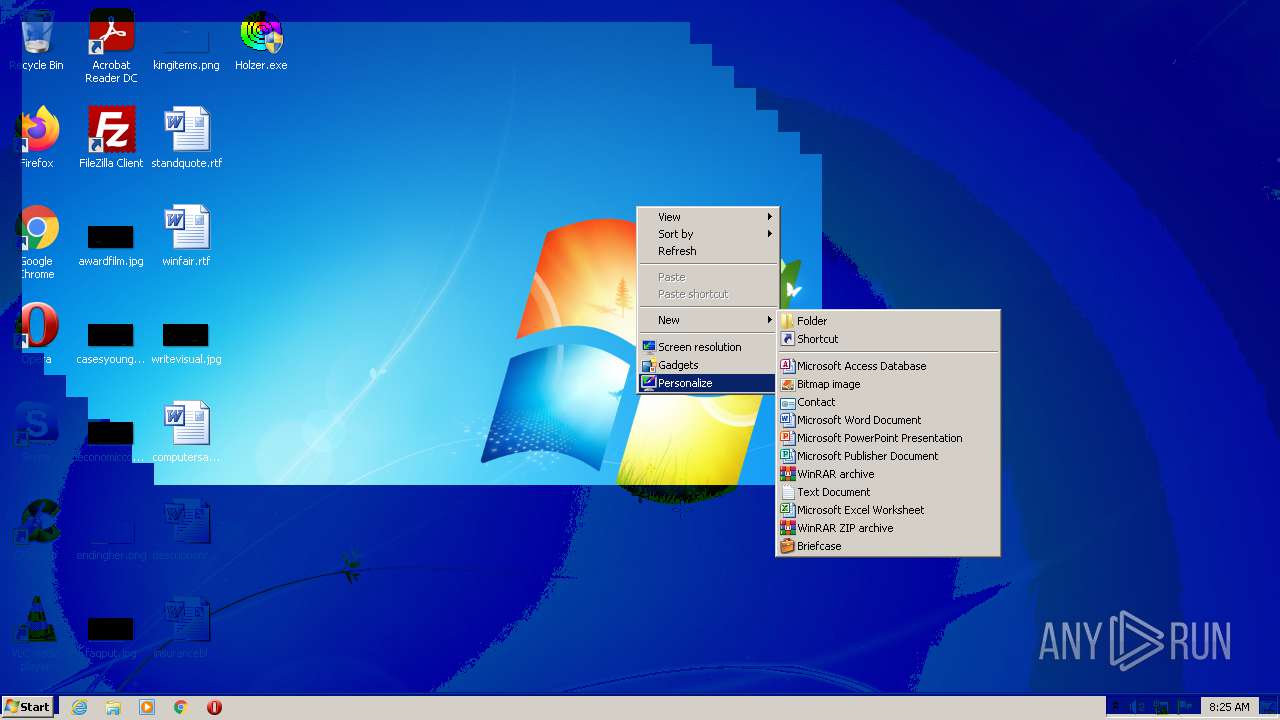
Task: Create a new Microsoft Access Database
Action: click(x=888, y=366)
